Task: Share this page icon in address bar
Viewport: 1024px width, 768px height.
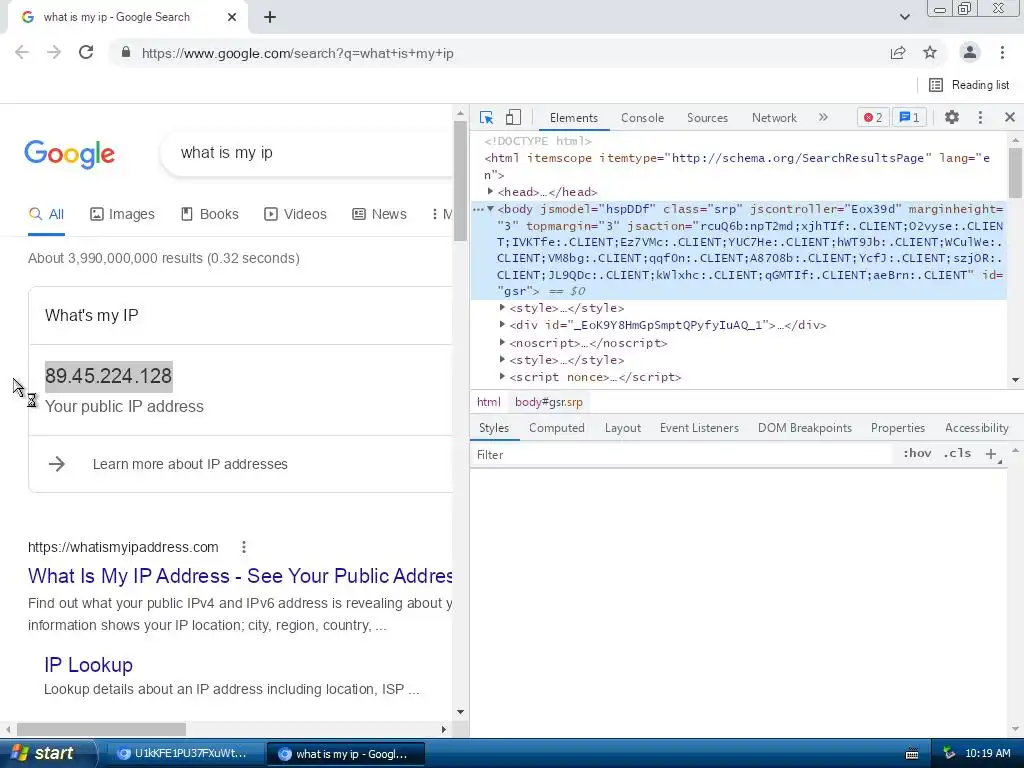Action: pyautogui.click(x=898, y=52)
